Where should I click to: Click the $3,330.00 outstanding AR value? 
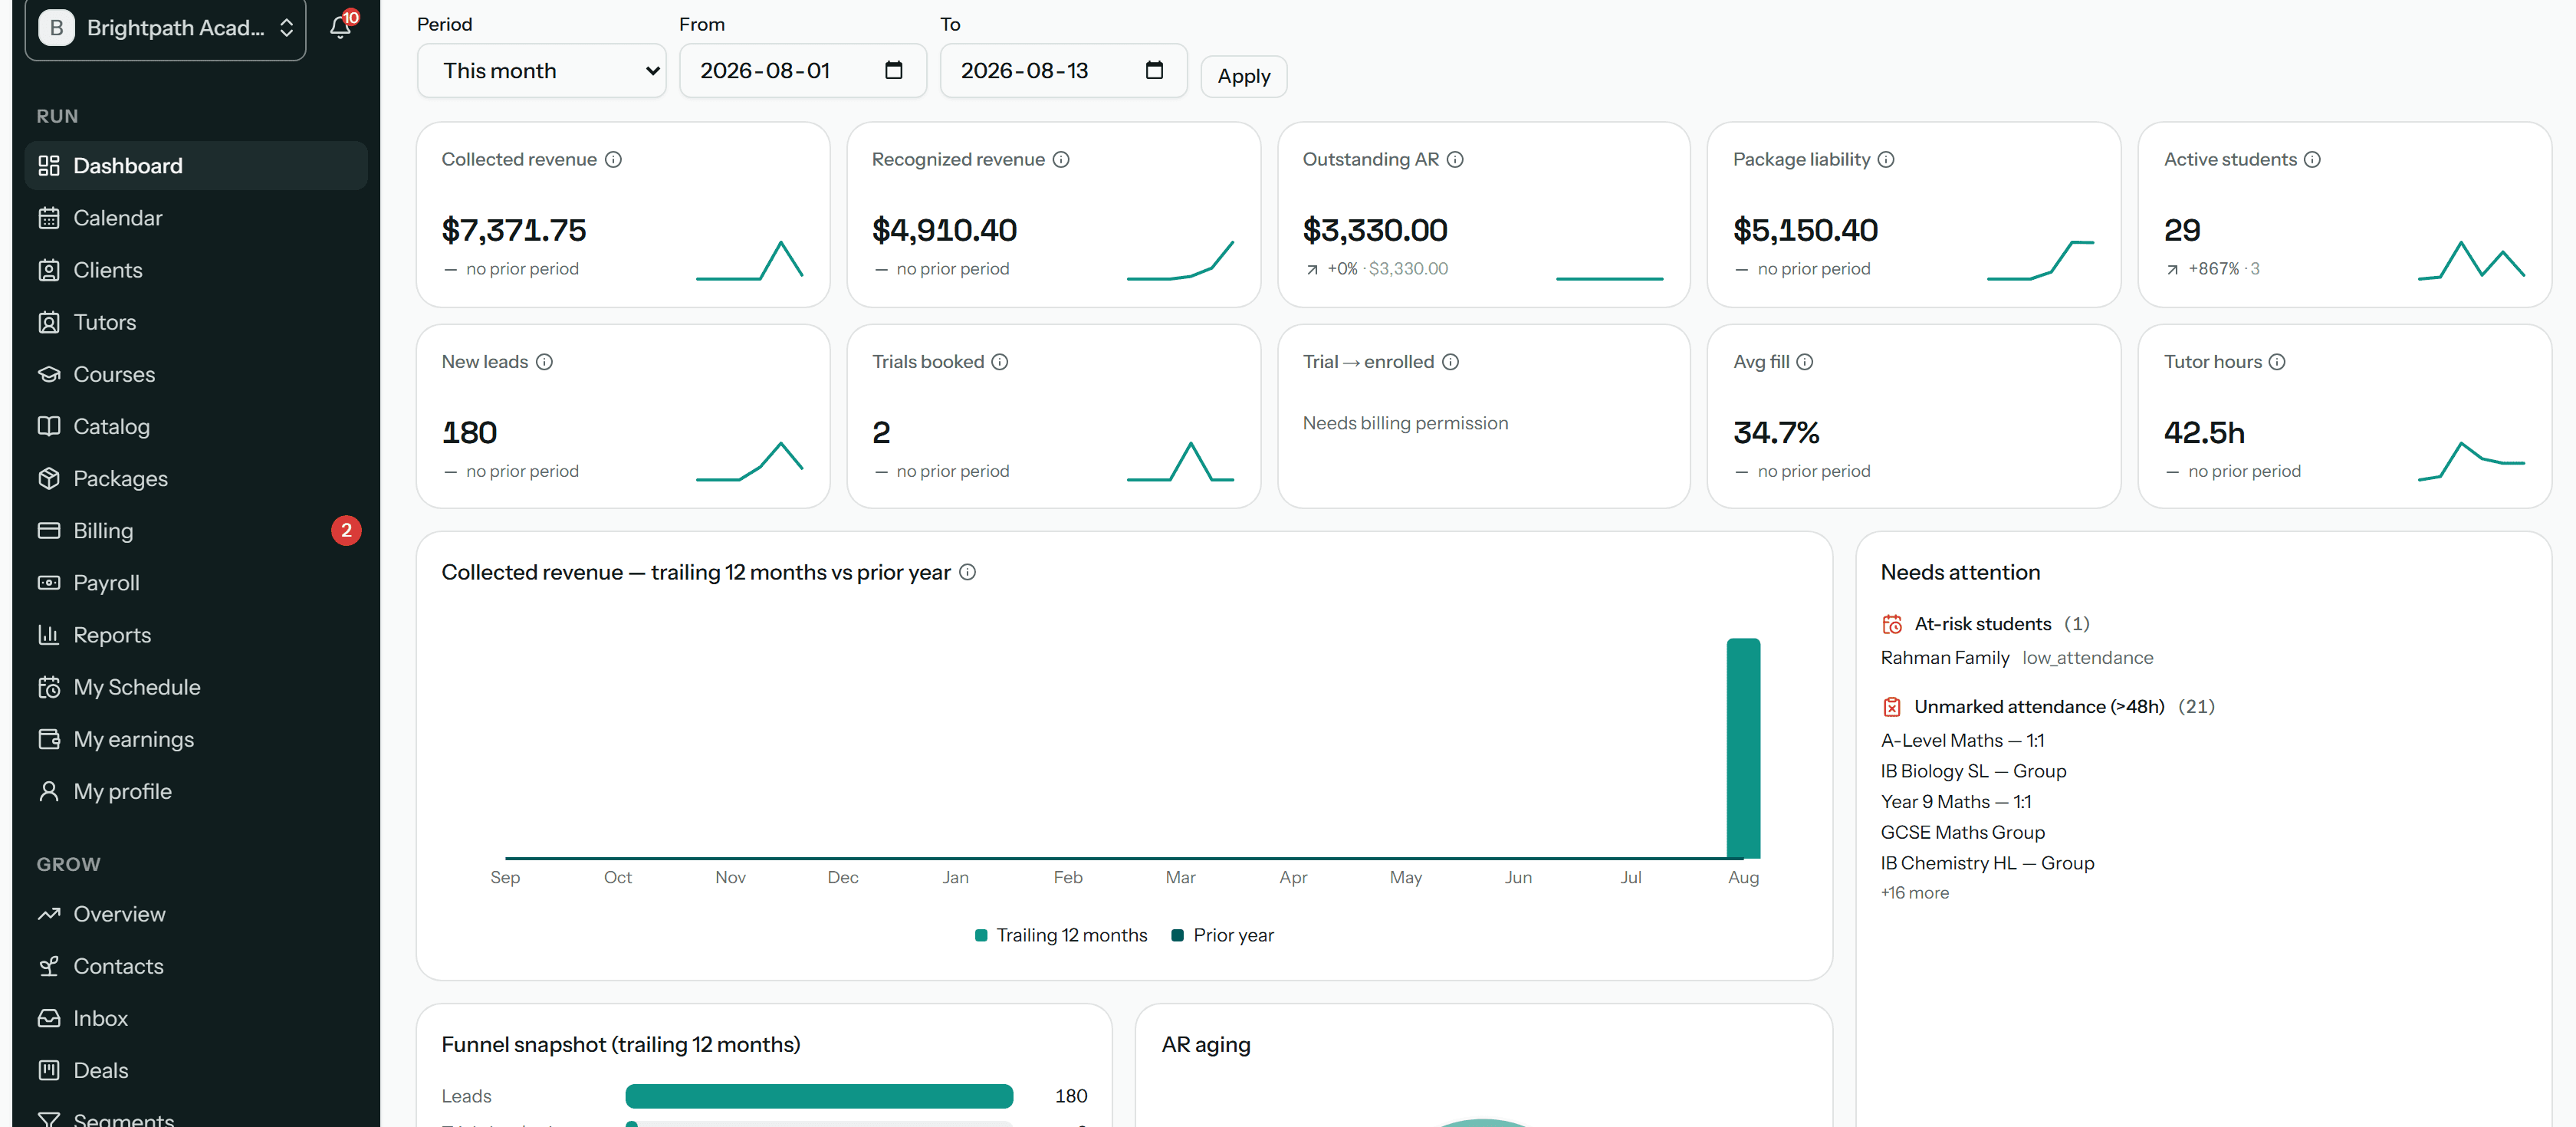(x=1374, y=230)
